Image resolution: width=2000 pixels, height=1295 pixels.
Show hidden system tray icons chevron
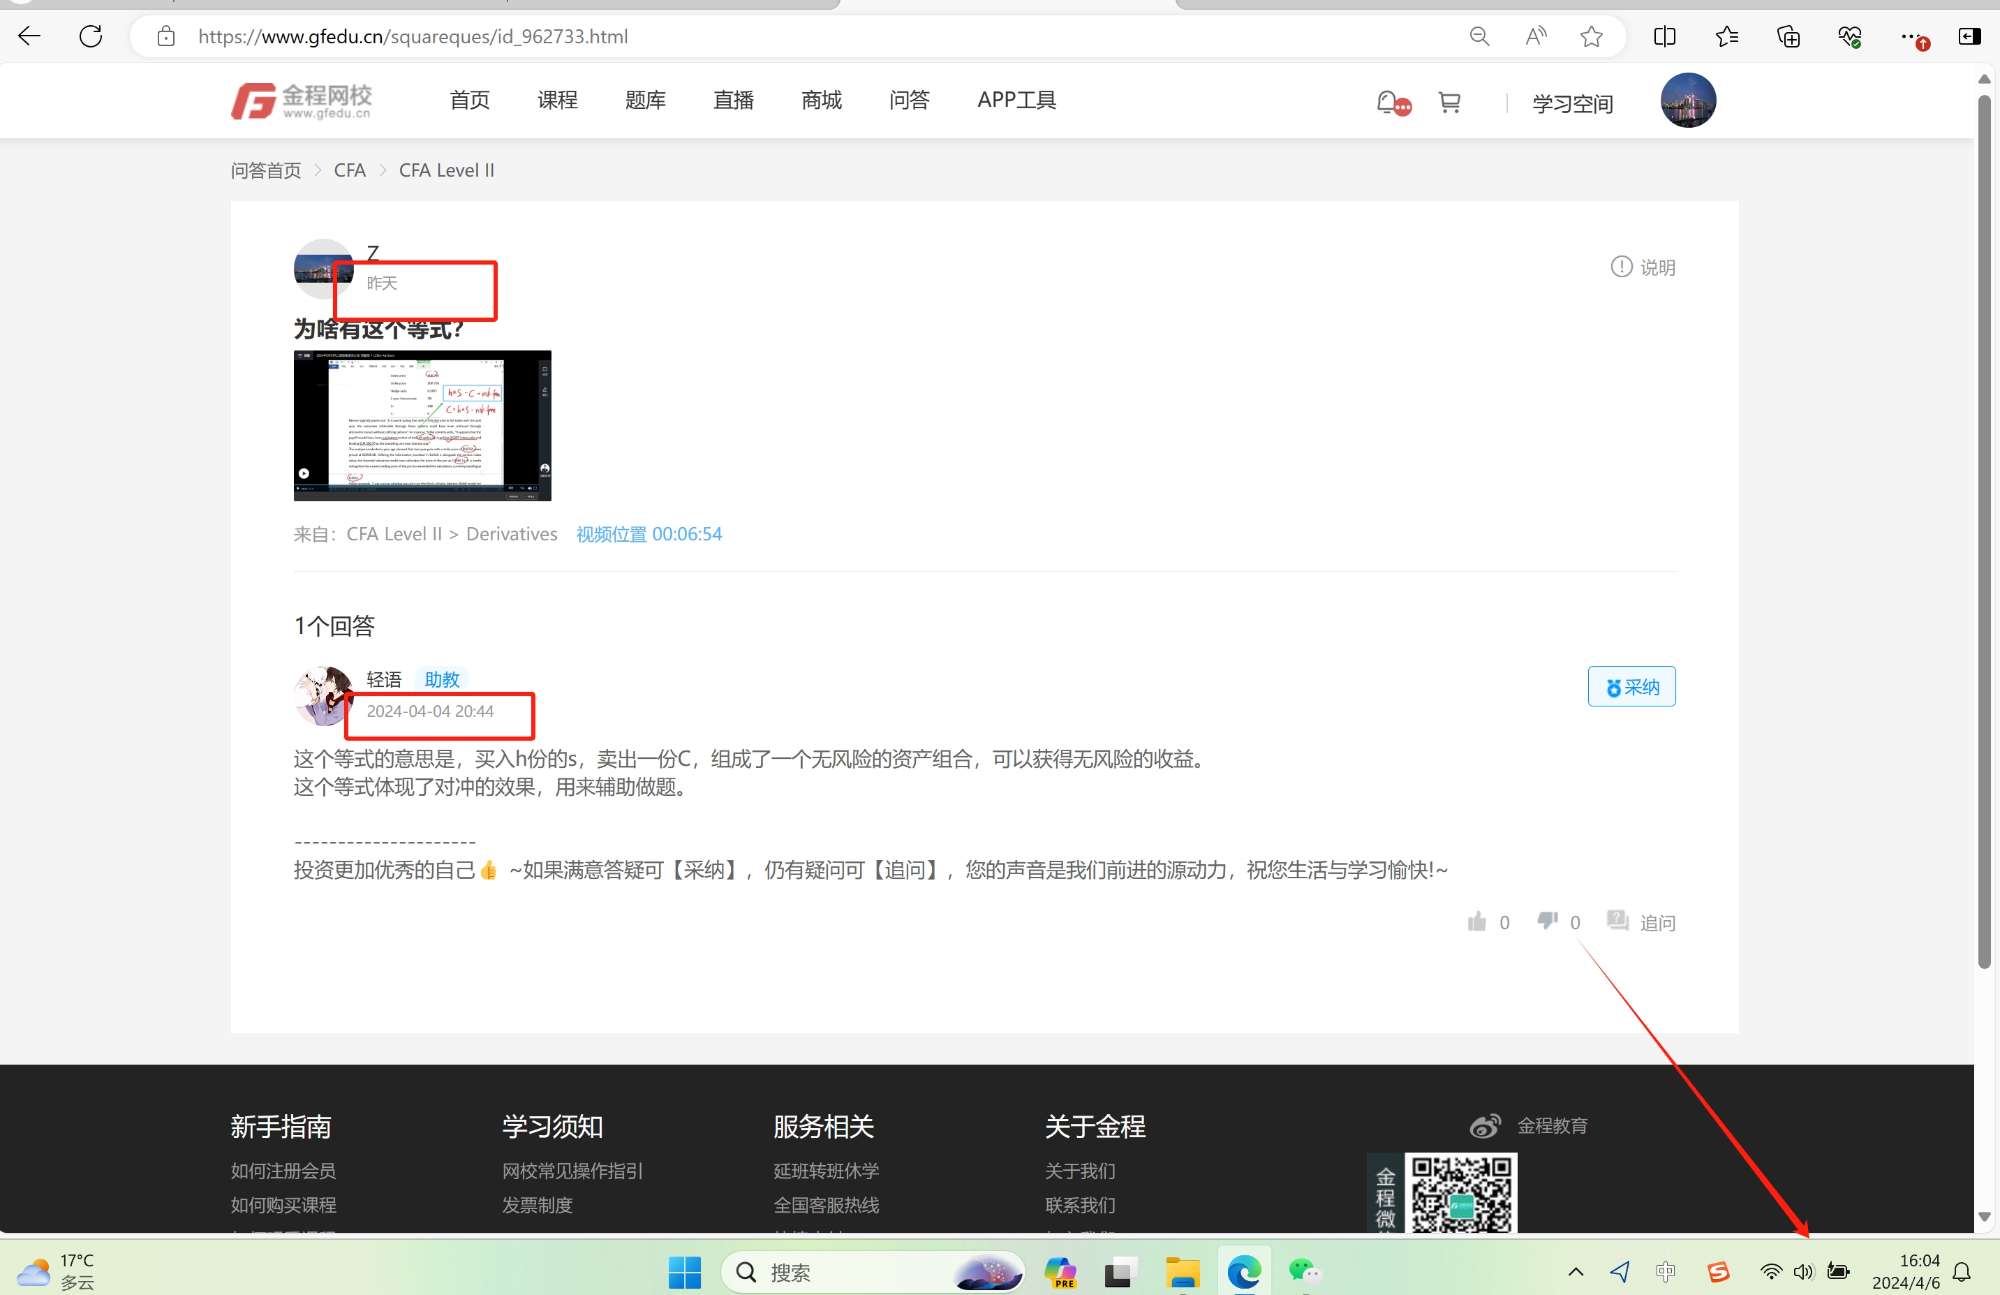[x=1576, y=1272]
